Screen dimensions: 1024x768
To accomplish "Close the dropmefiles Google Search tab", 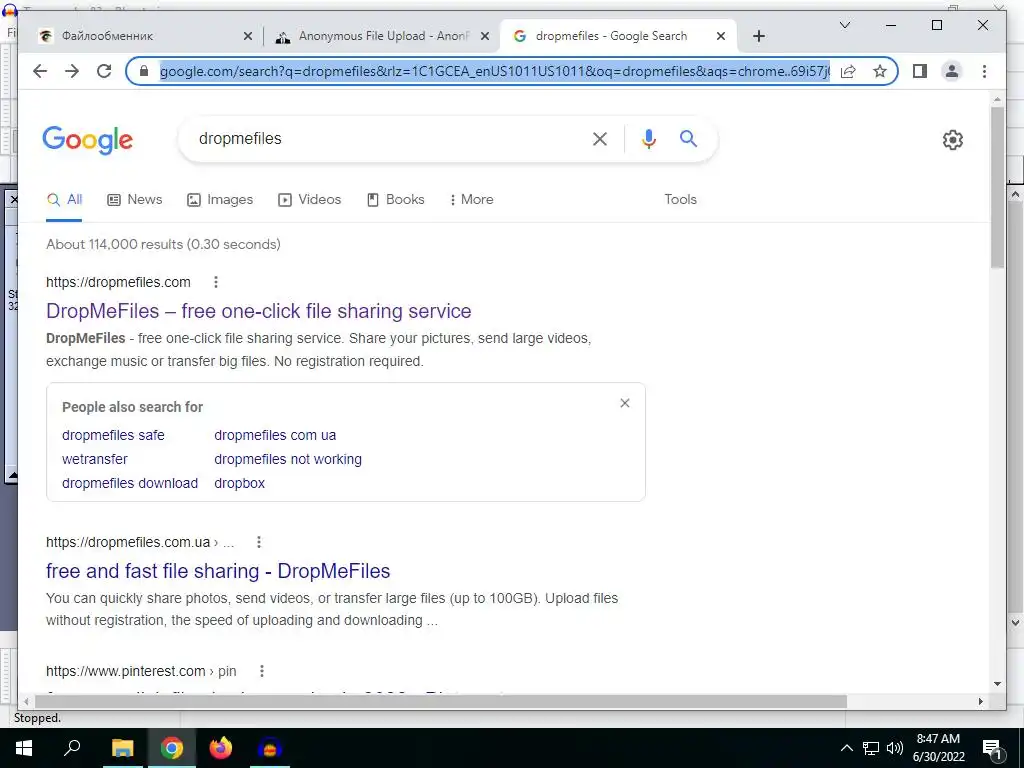I will [x=720, y=37].
